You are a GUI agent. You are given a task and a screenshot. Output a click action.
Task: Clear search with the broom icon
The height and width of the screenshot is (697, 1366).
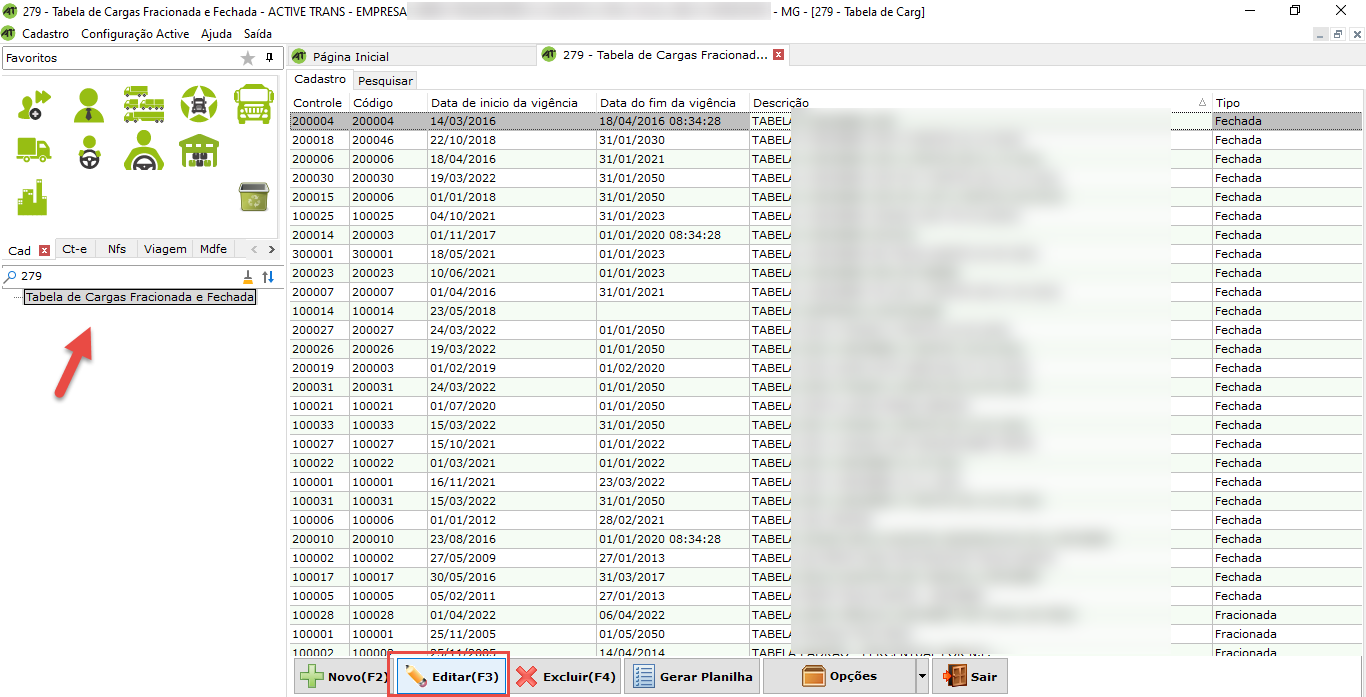coord(248,276)
